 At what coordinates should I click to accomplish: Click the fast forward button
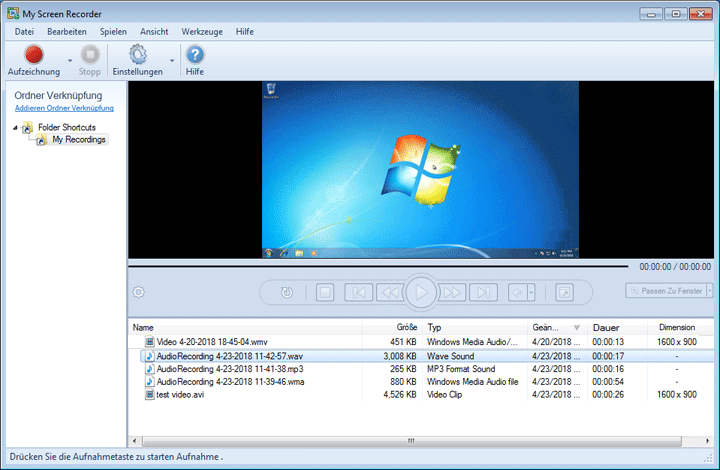[452, 292]
